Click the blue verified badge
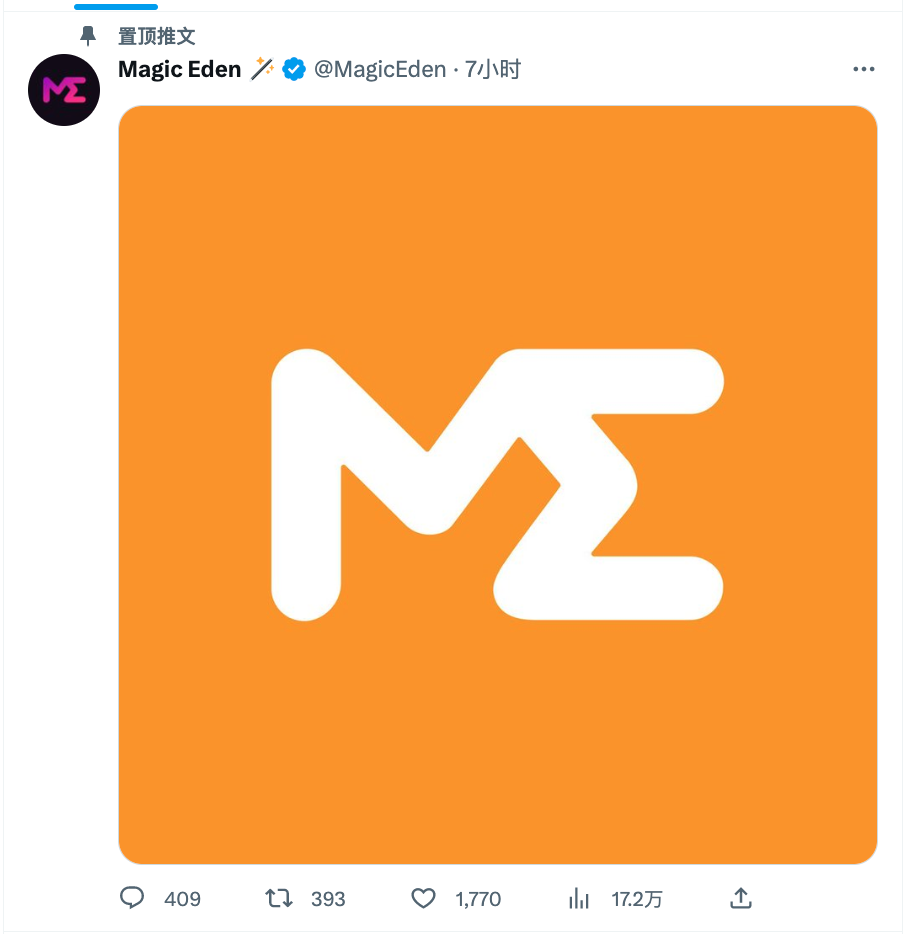This screenshot has height=934, width=924. [294, 69]
